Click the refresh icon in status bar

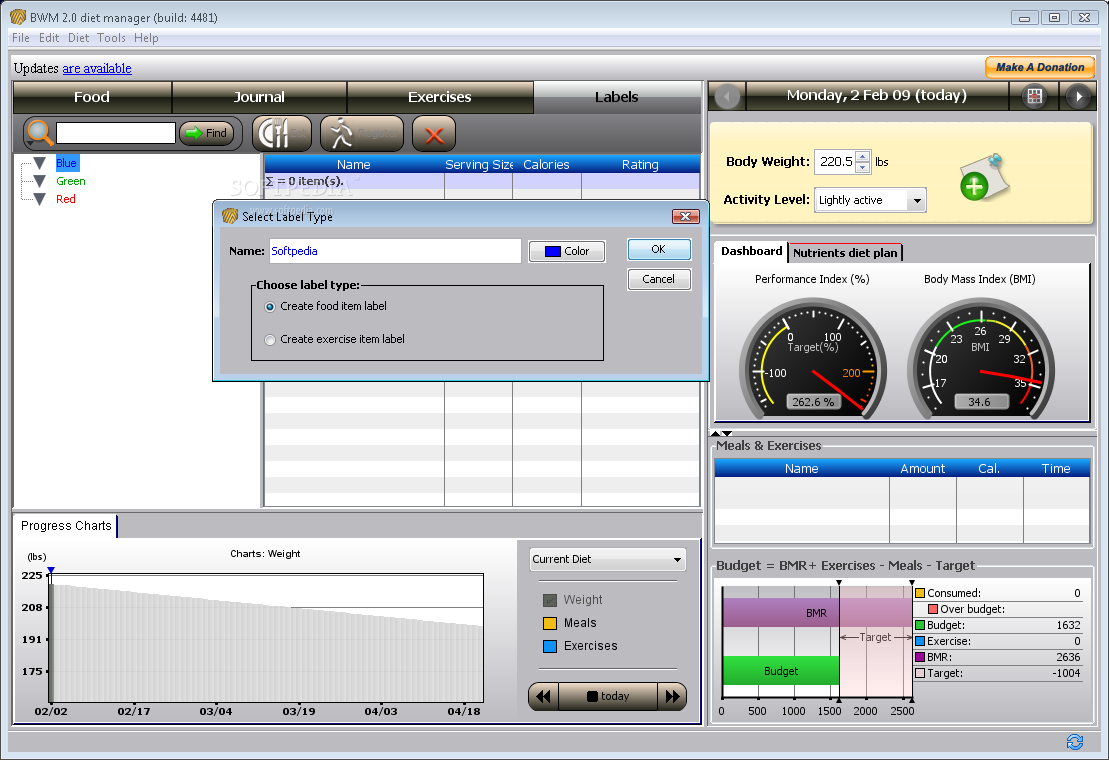[x=1075, y=742]
